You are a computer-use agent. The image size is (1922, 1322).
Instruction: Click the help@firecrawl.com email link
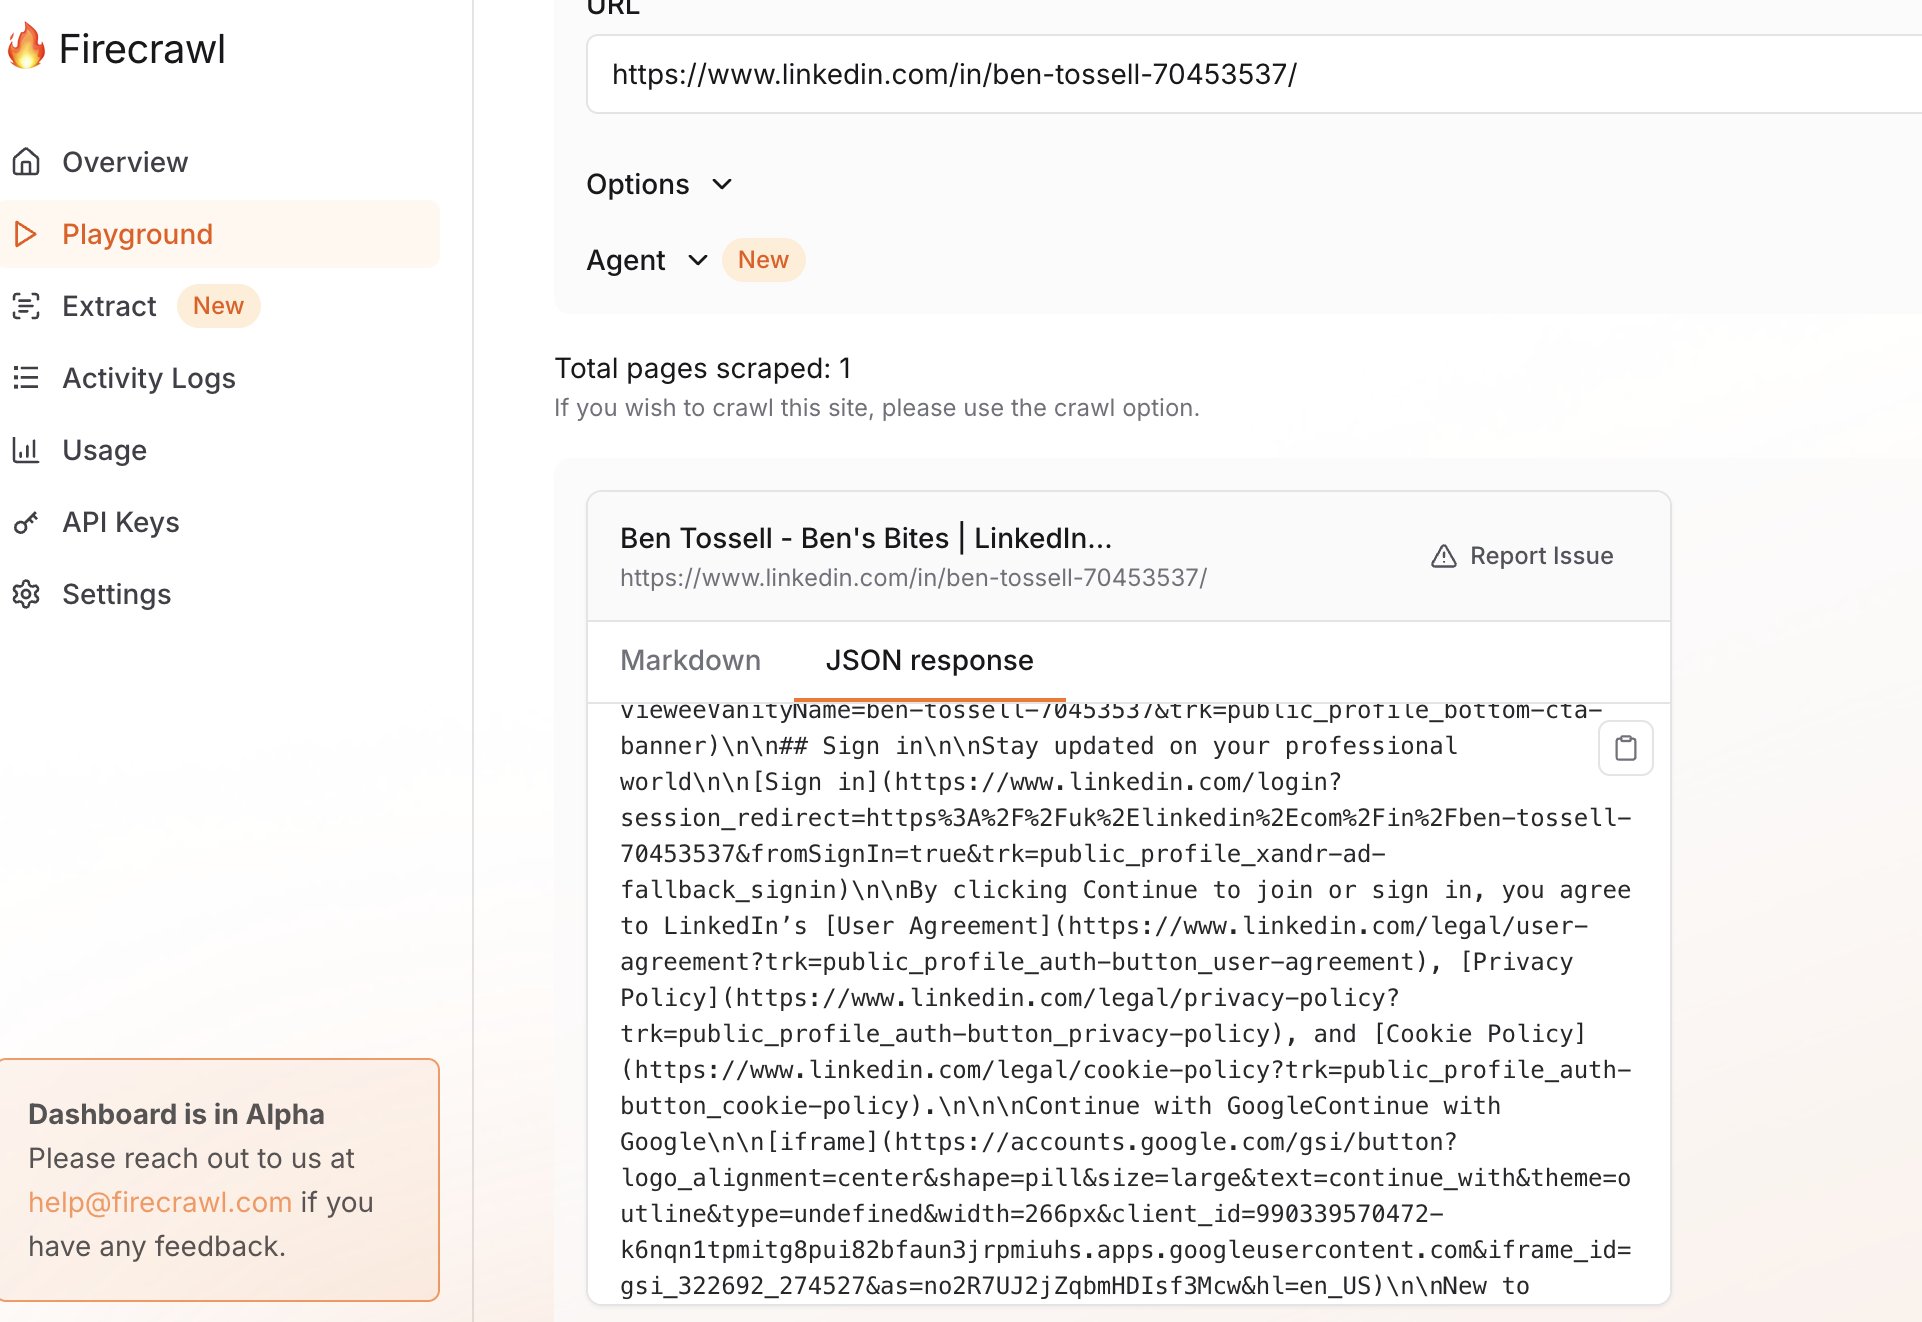[160, 1202]
